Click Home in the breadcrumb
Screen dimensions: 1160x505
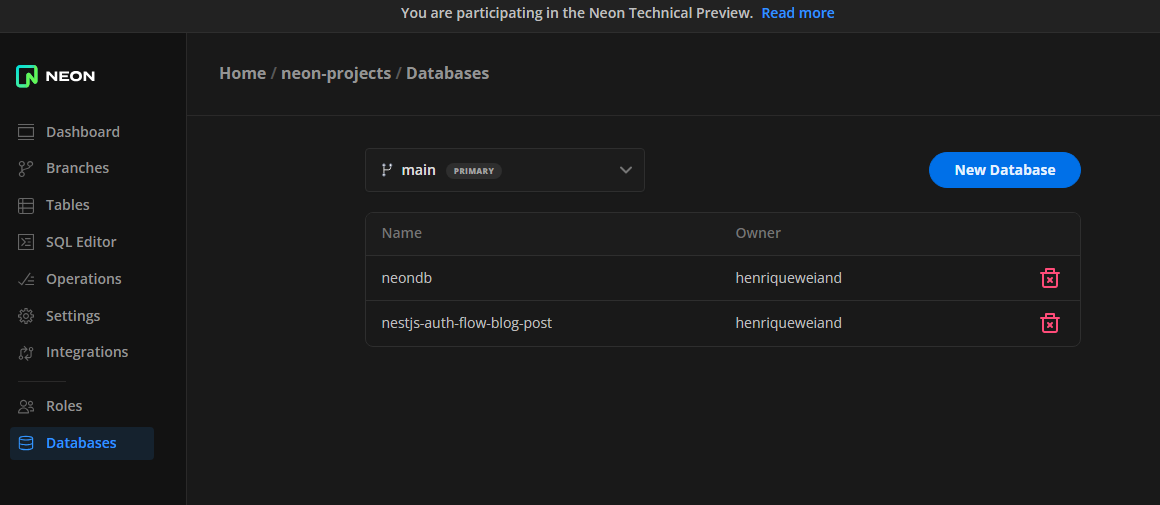[x=243, y=73]
